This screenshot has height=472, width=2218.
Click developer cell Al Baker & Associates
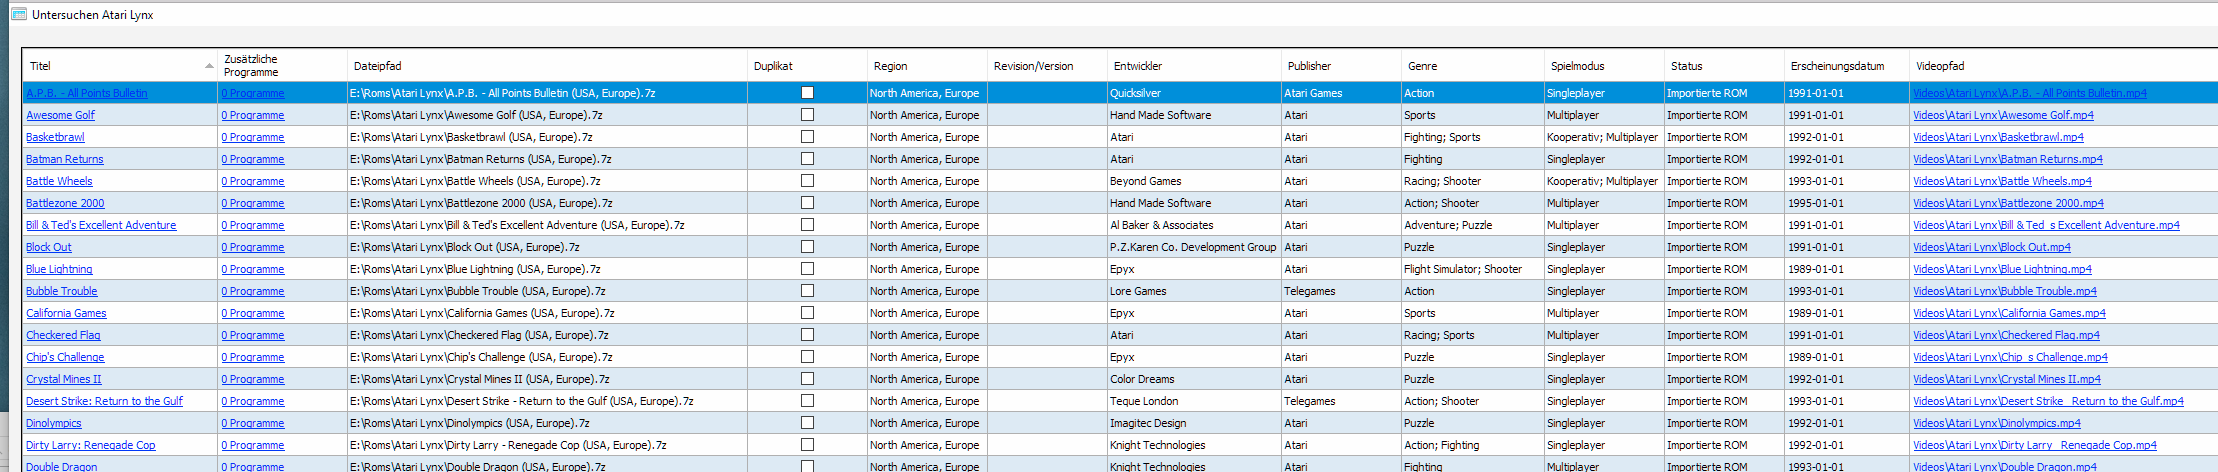(x=1194, y=225)
